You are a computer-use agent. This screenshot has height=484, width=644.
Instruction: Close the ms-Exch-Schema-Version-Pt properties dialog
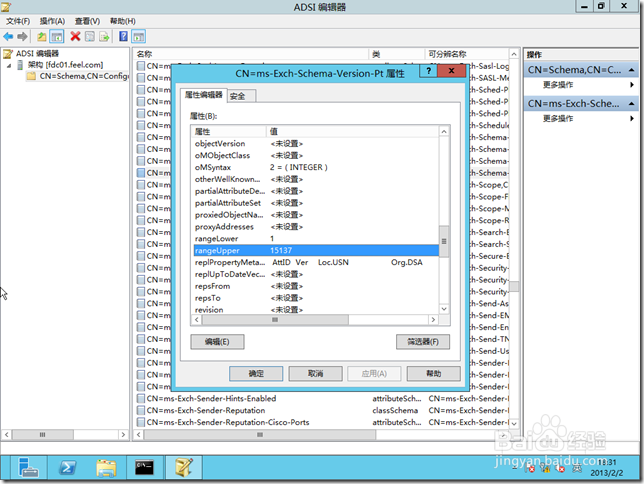[x=451, y=71]
